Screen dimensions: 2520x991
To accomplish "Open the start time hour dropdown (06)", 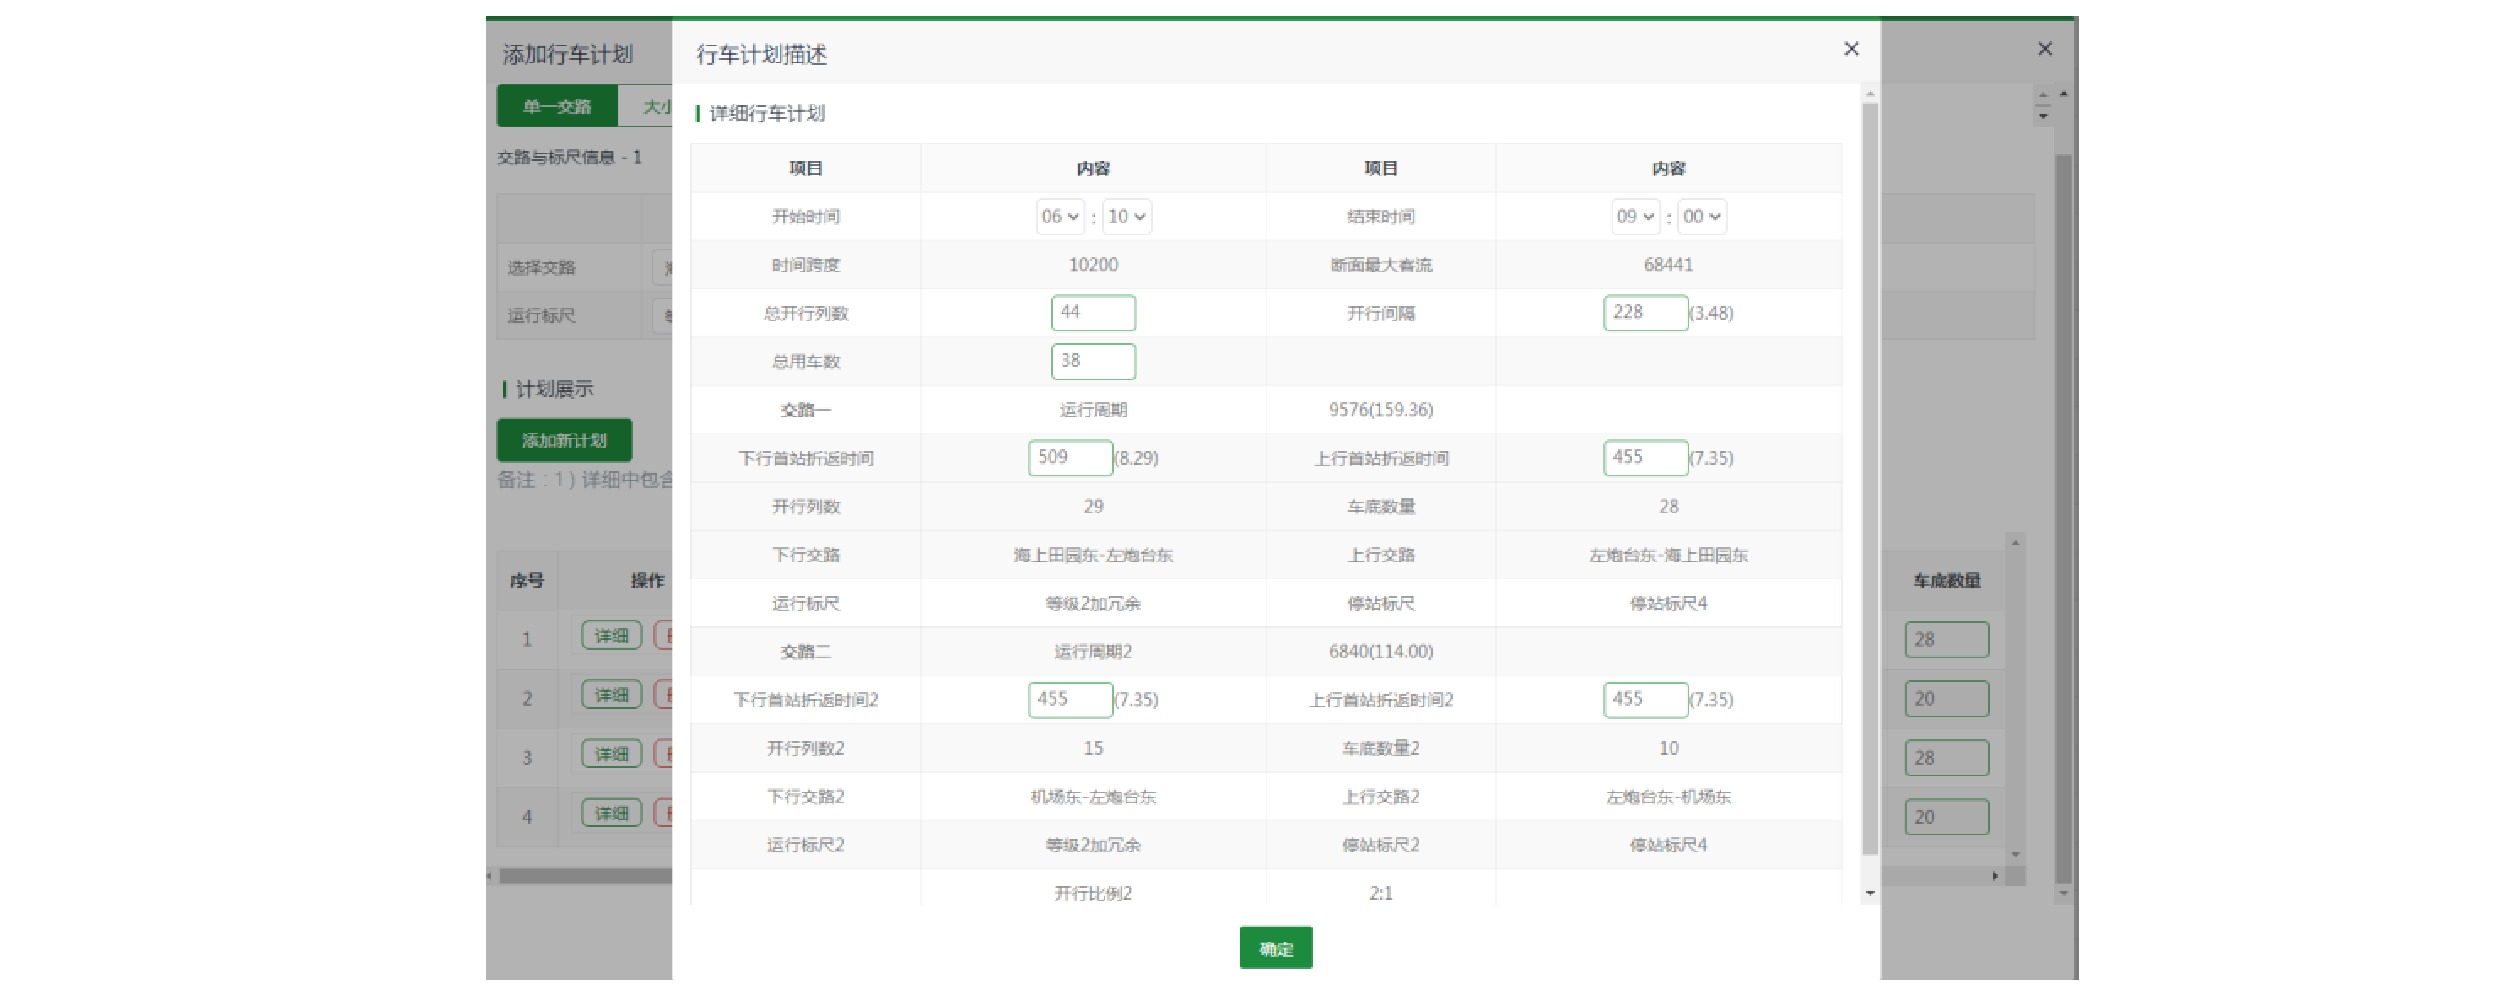I will [x=1060, y=217].
